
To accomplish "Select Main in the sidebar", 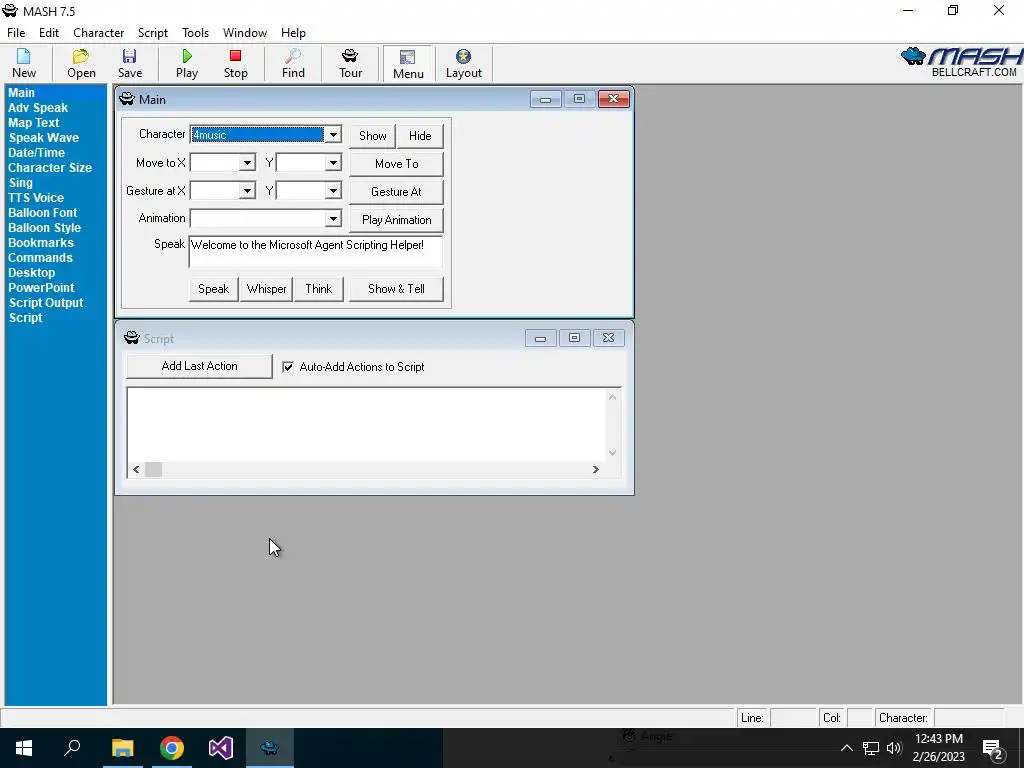I will (22, 93).
